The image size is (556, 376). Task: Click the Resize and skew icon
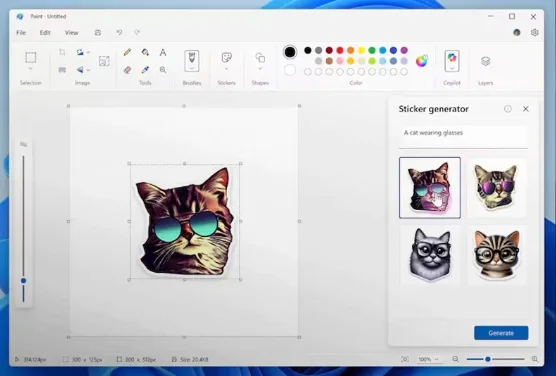pyautogui.click(x=62, y=70)
